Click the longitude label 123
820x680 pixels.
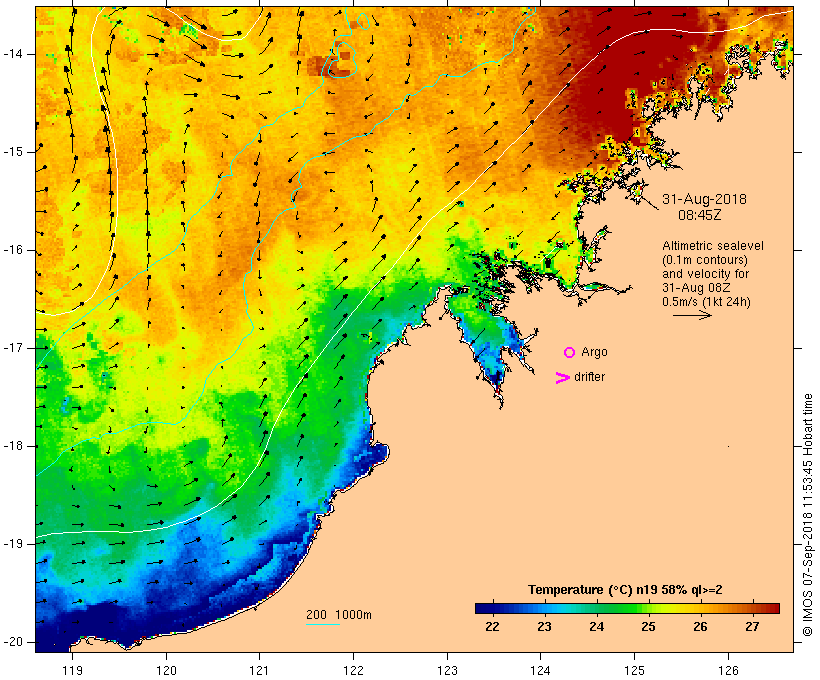tap(447, 670)
